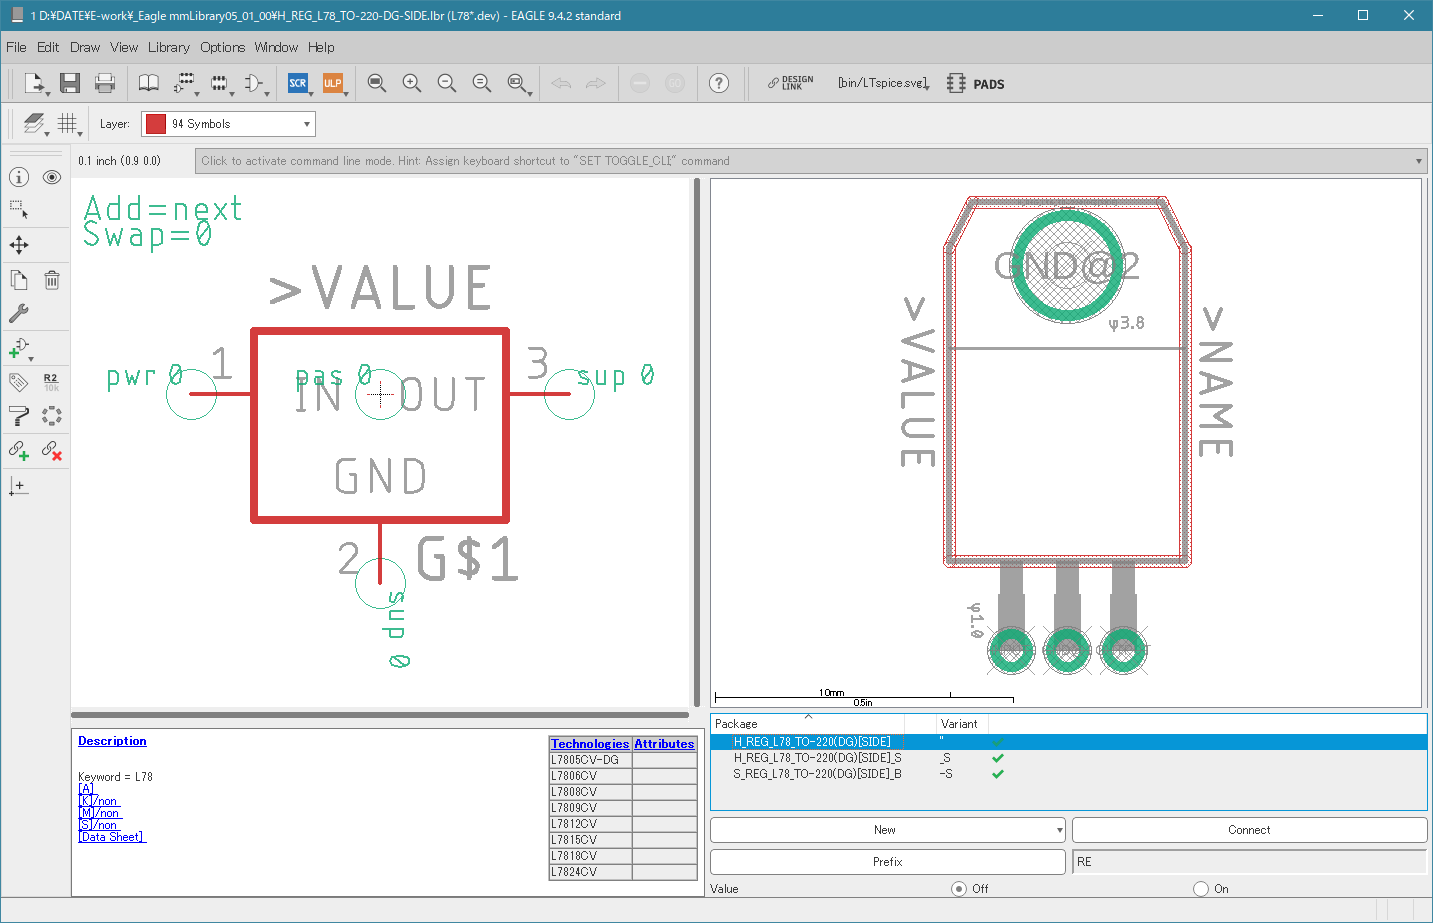
Task: Click the Print icon
Action: (x=105, y=83)
